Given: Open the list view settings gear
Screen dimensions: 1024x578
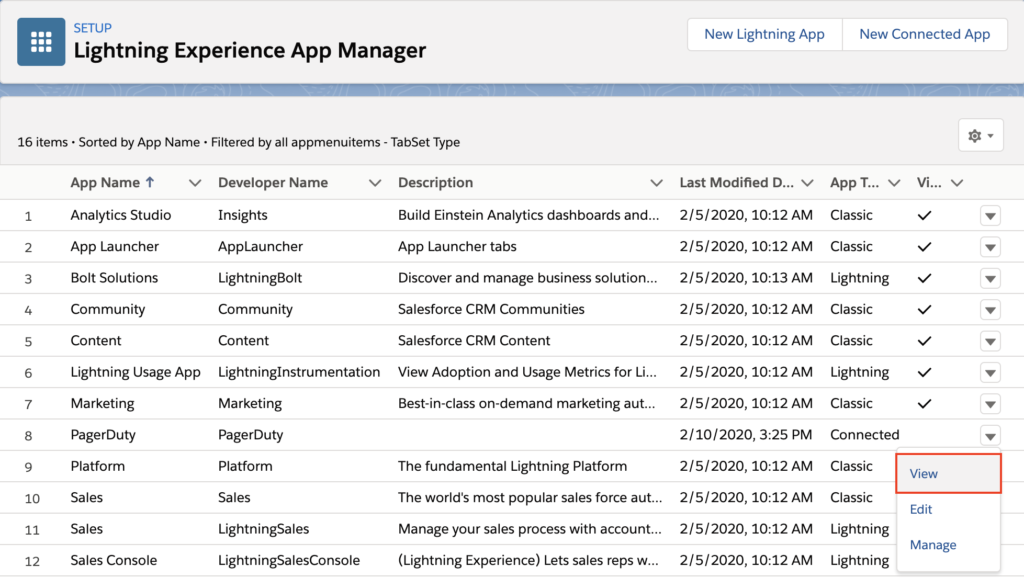Looking at the screenshot, I should [x=977, y=135].
